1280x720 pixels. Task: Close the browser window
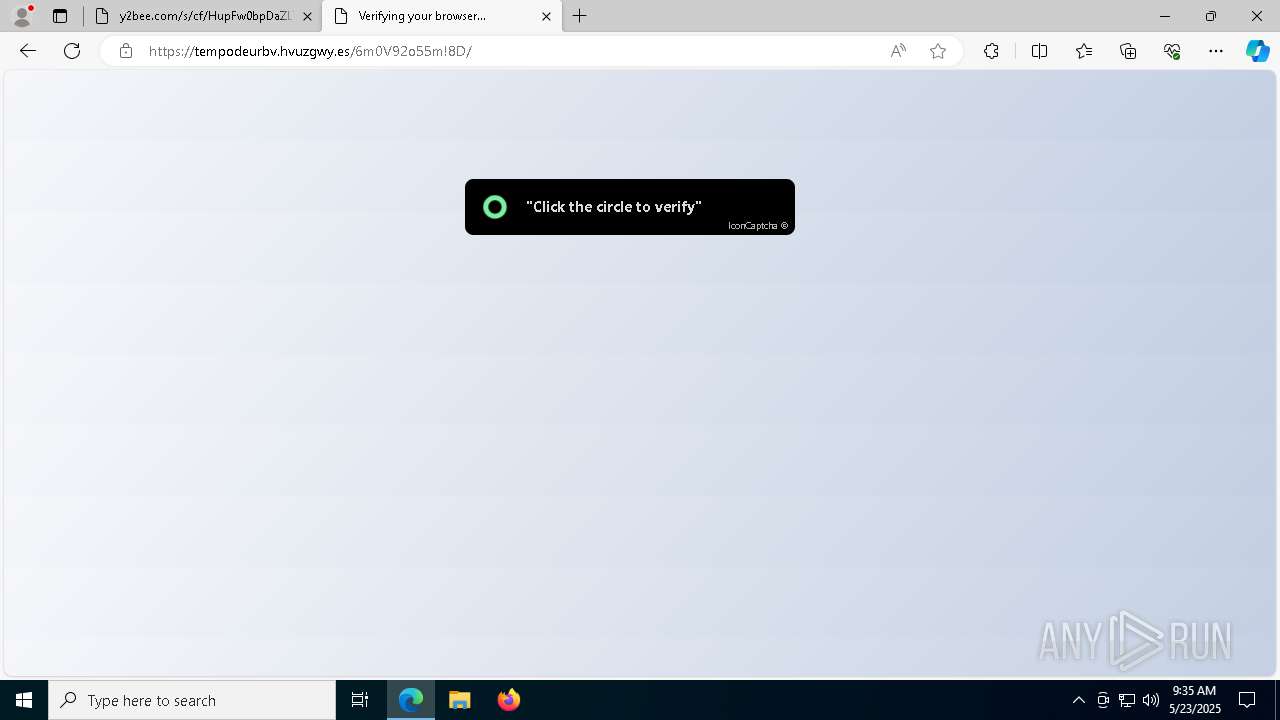pos(1257,16)
